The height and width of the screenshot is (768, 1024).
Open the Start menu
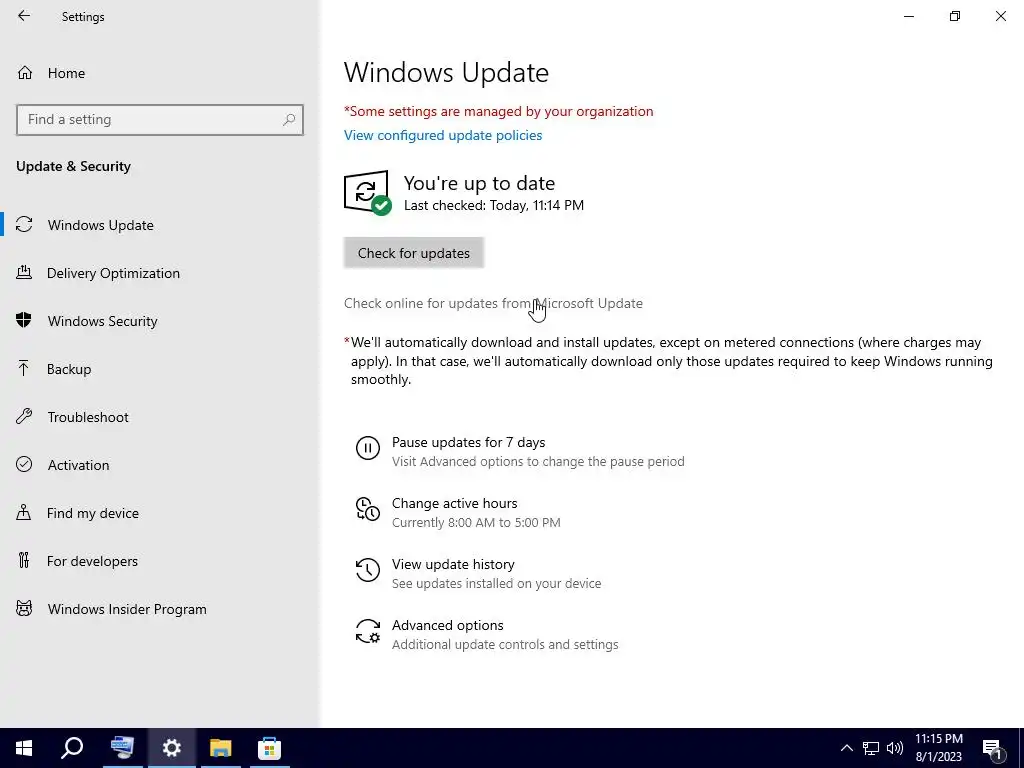tap(24, 748)
